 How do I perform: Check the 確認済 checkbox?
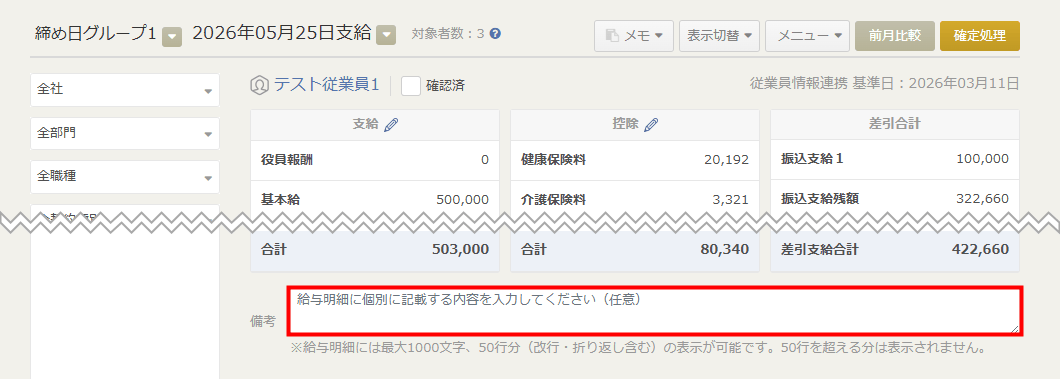(x=411, y=86)
